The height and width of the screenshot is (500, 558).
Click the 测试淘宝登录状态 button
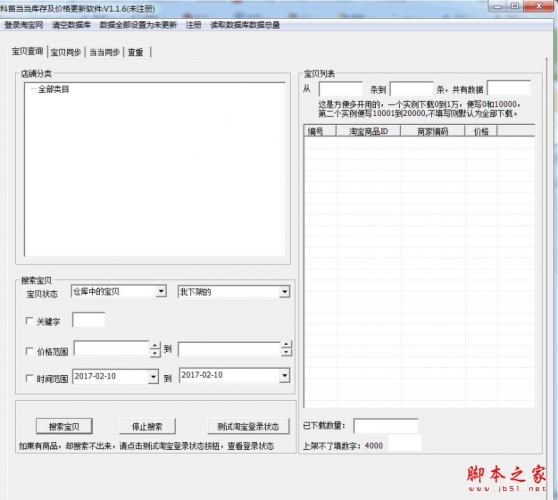pyautogui.click(x=248, y=426)
